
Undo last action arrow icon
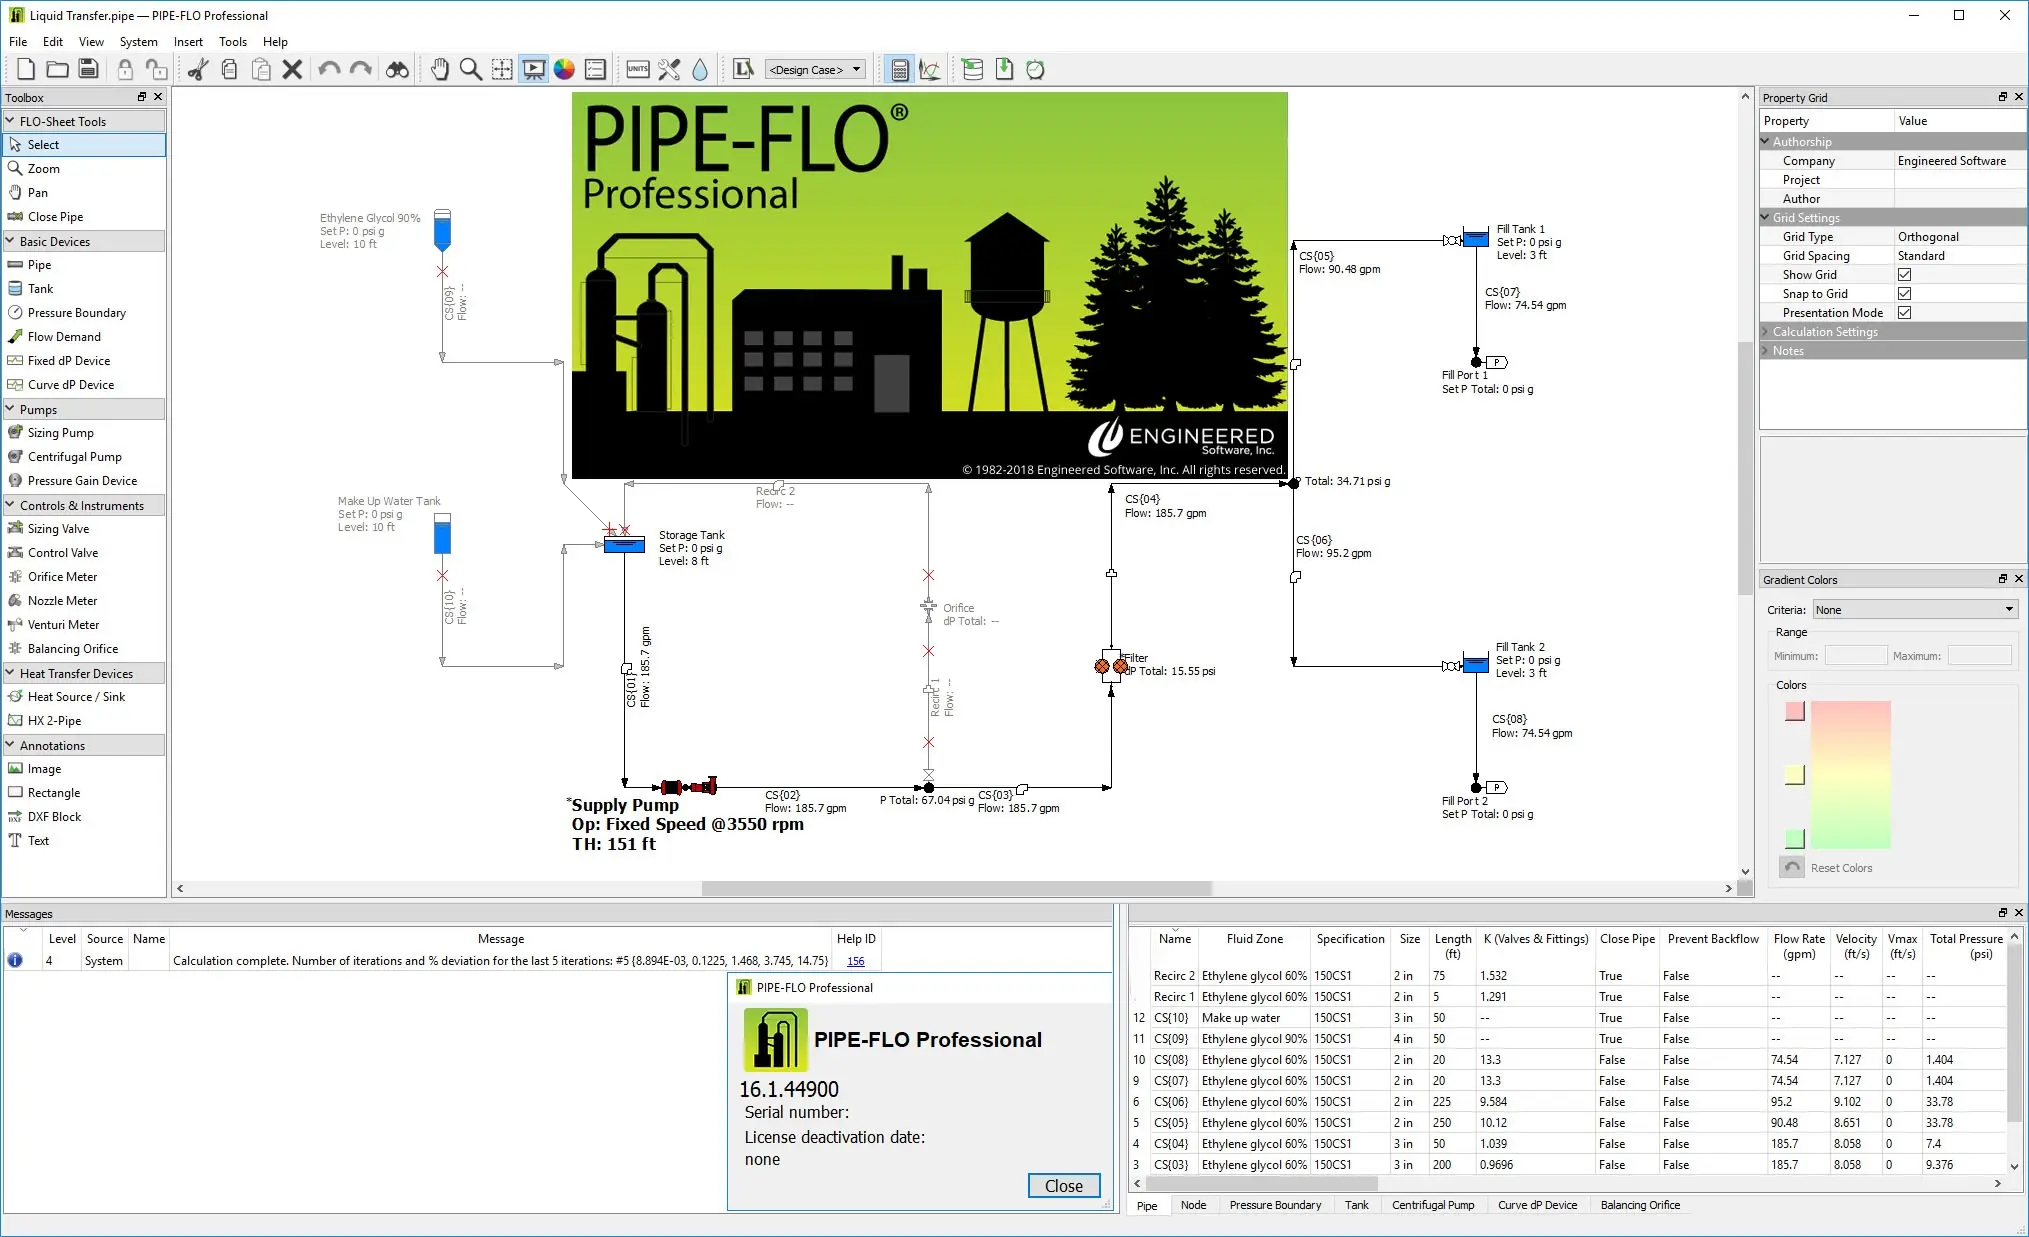pos(329,69)
